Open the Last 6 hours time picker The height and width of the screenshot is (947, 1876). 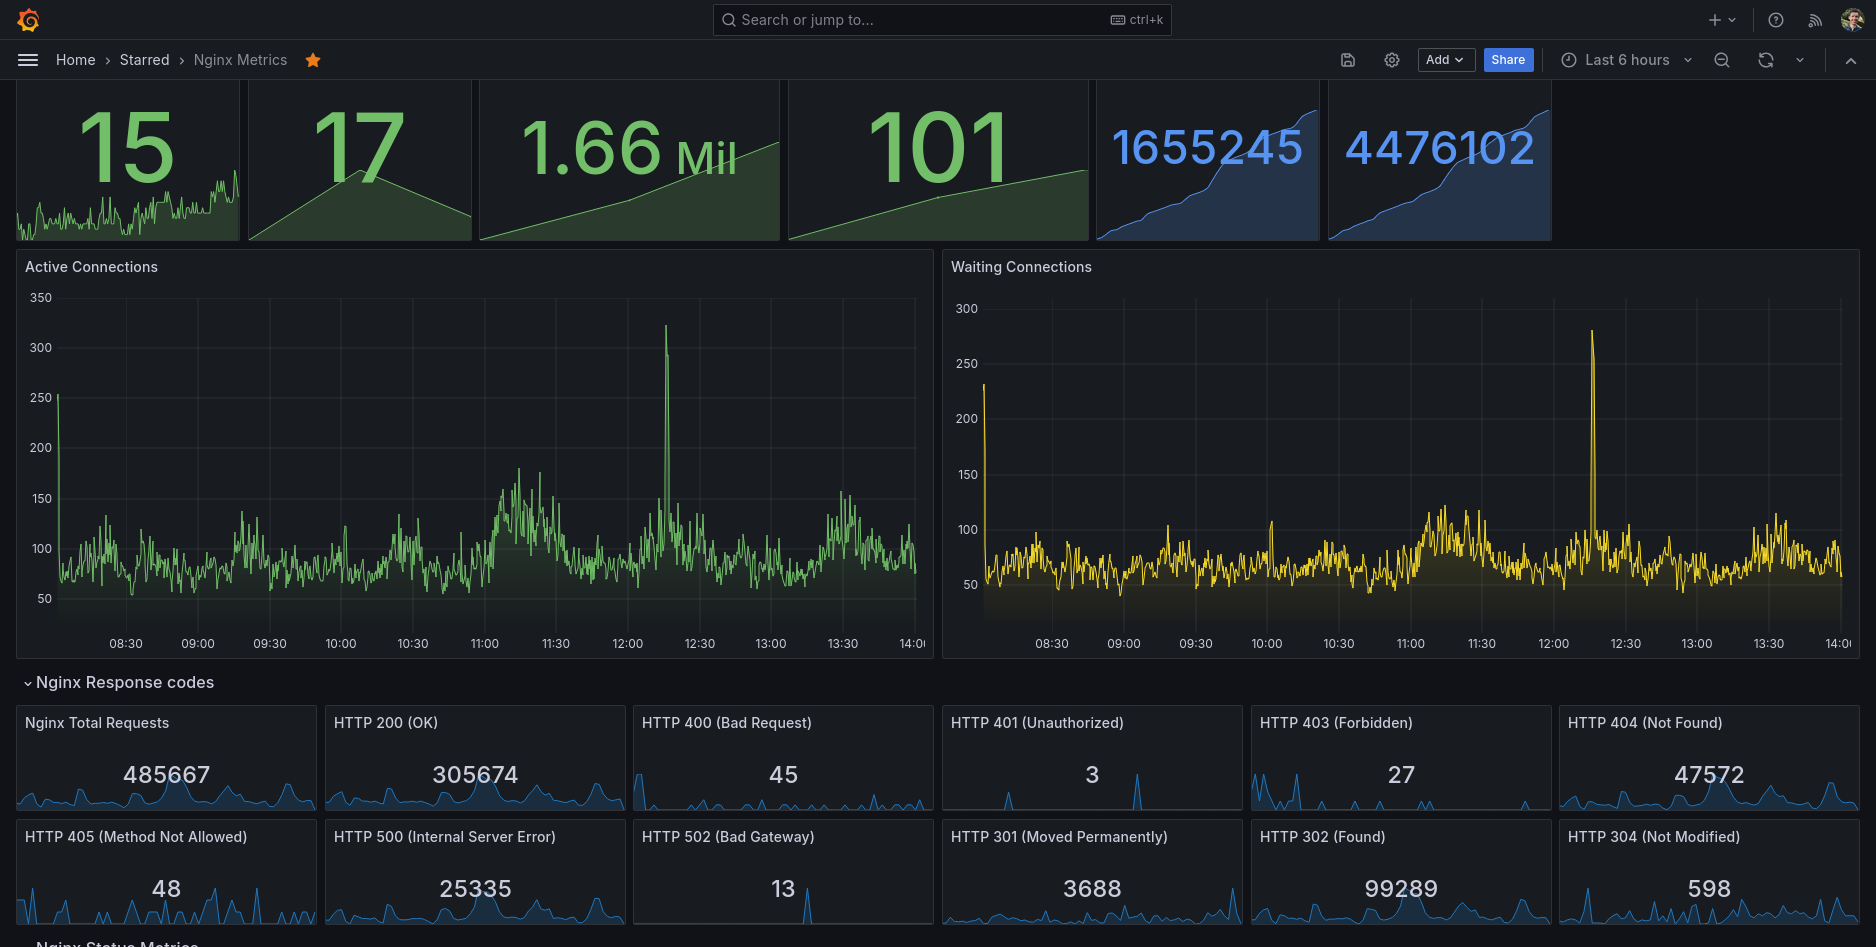[1626, 60]
